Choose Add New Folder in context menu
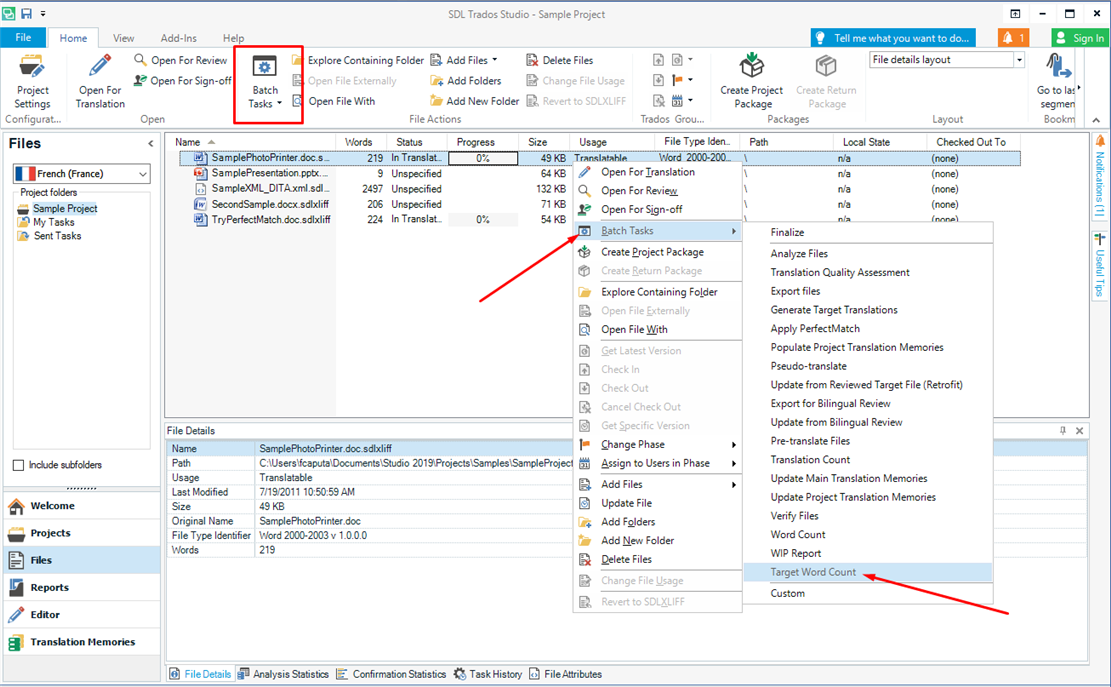1111x687 pixels. [658, 540]
